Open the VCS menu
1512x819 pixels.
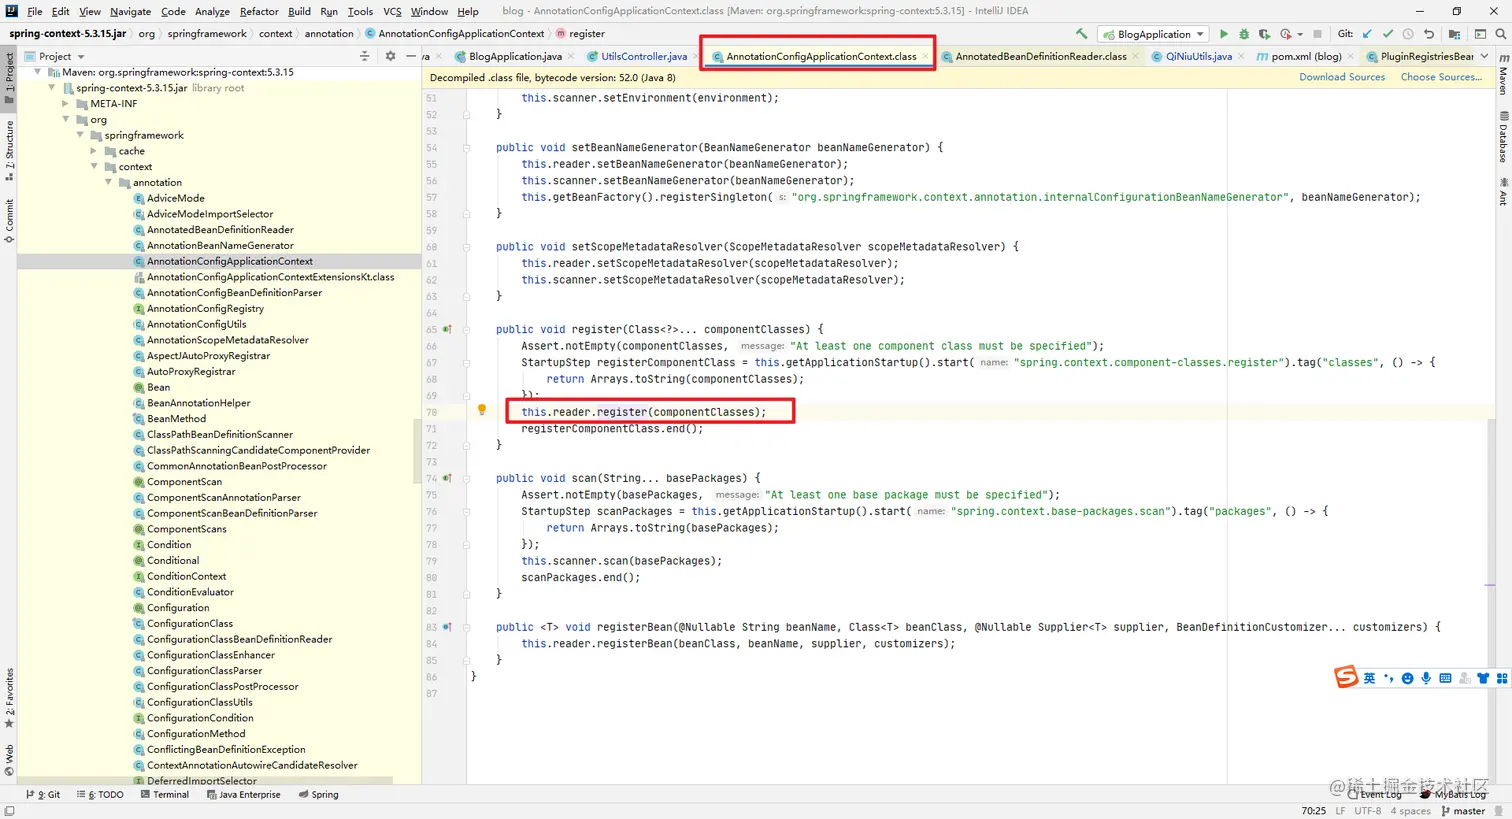pos(392,11)
